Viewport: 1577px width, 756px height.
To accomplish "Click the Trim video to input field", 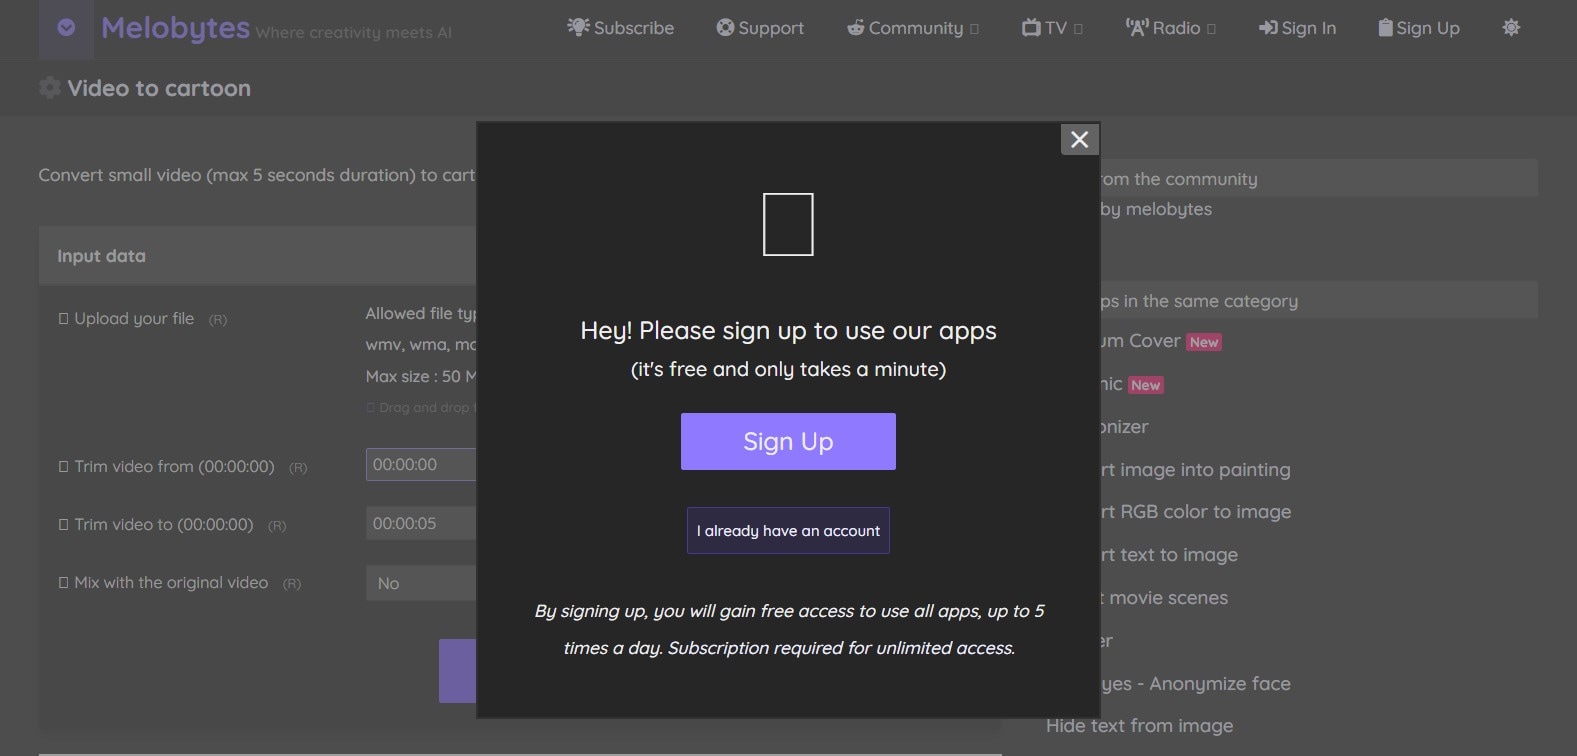I will pyautogui.click(x=421, y=524).
